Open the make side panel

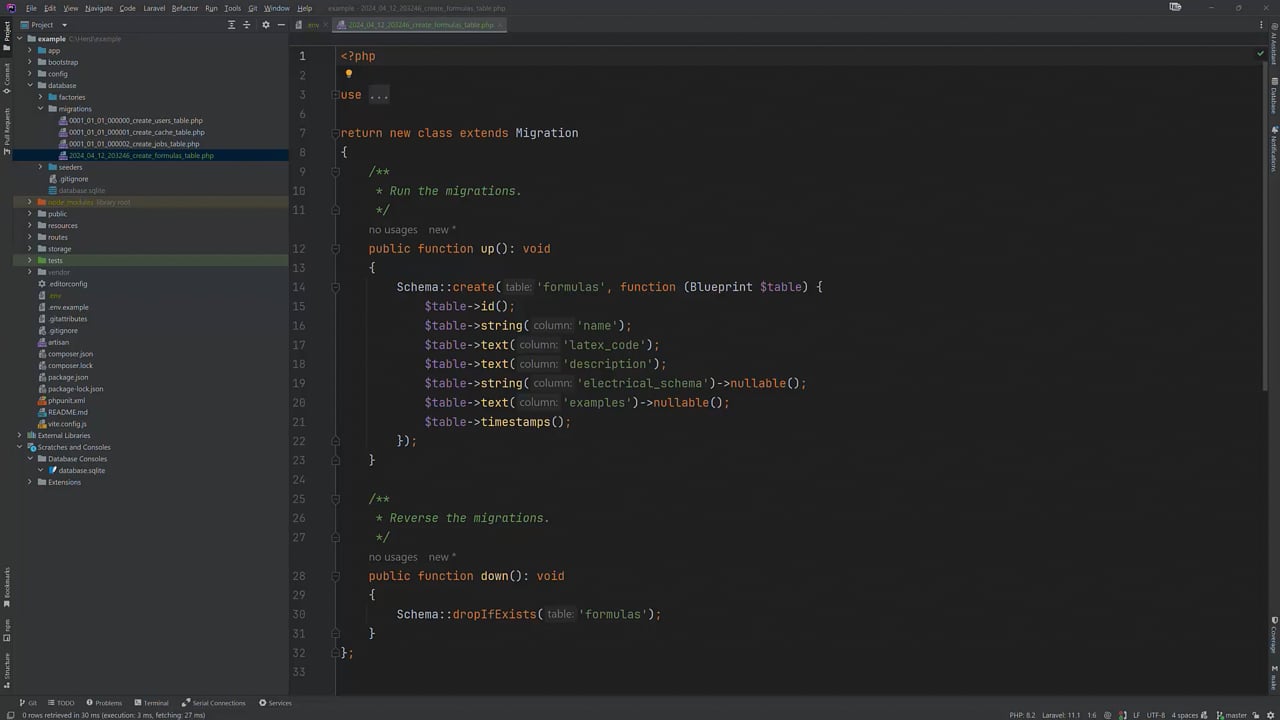click(x=1274, y=678)
